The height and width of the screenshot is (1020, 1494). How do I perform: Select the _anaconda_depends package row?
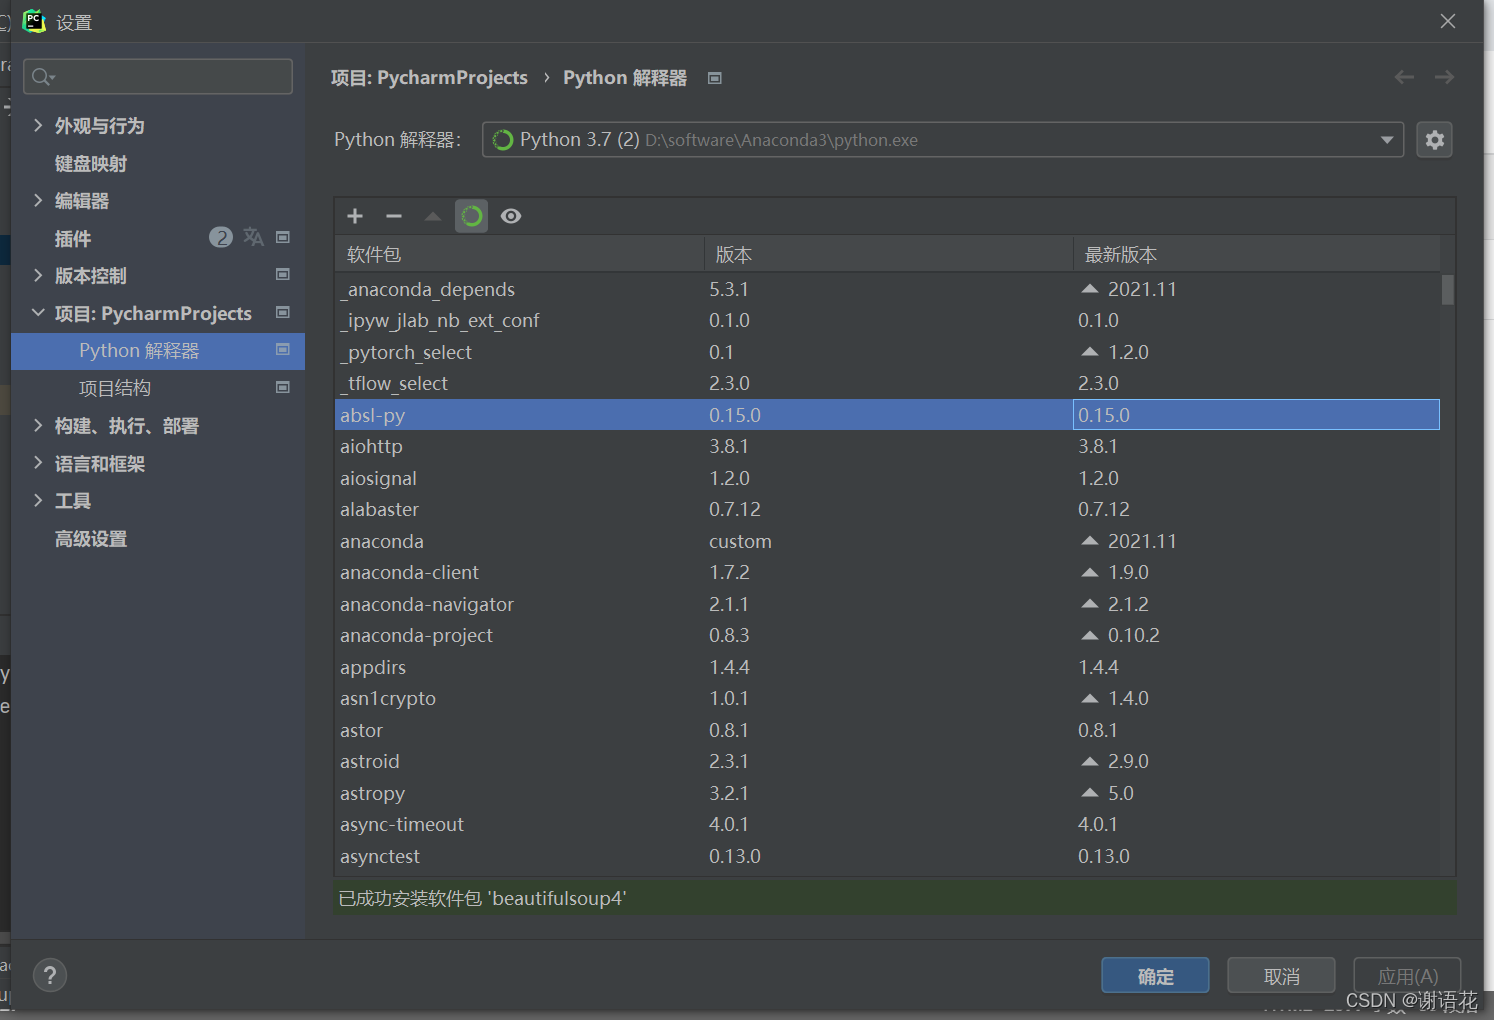[888, 289]
